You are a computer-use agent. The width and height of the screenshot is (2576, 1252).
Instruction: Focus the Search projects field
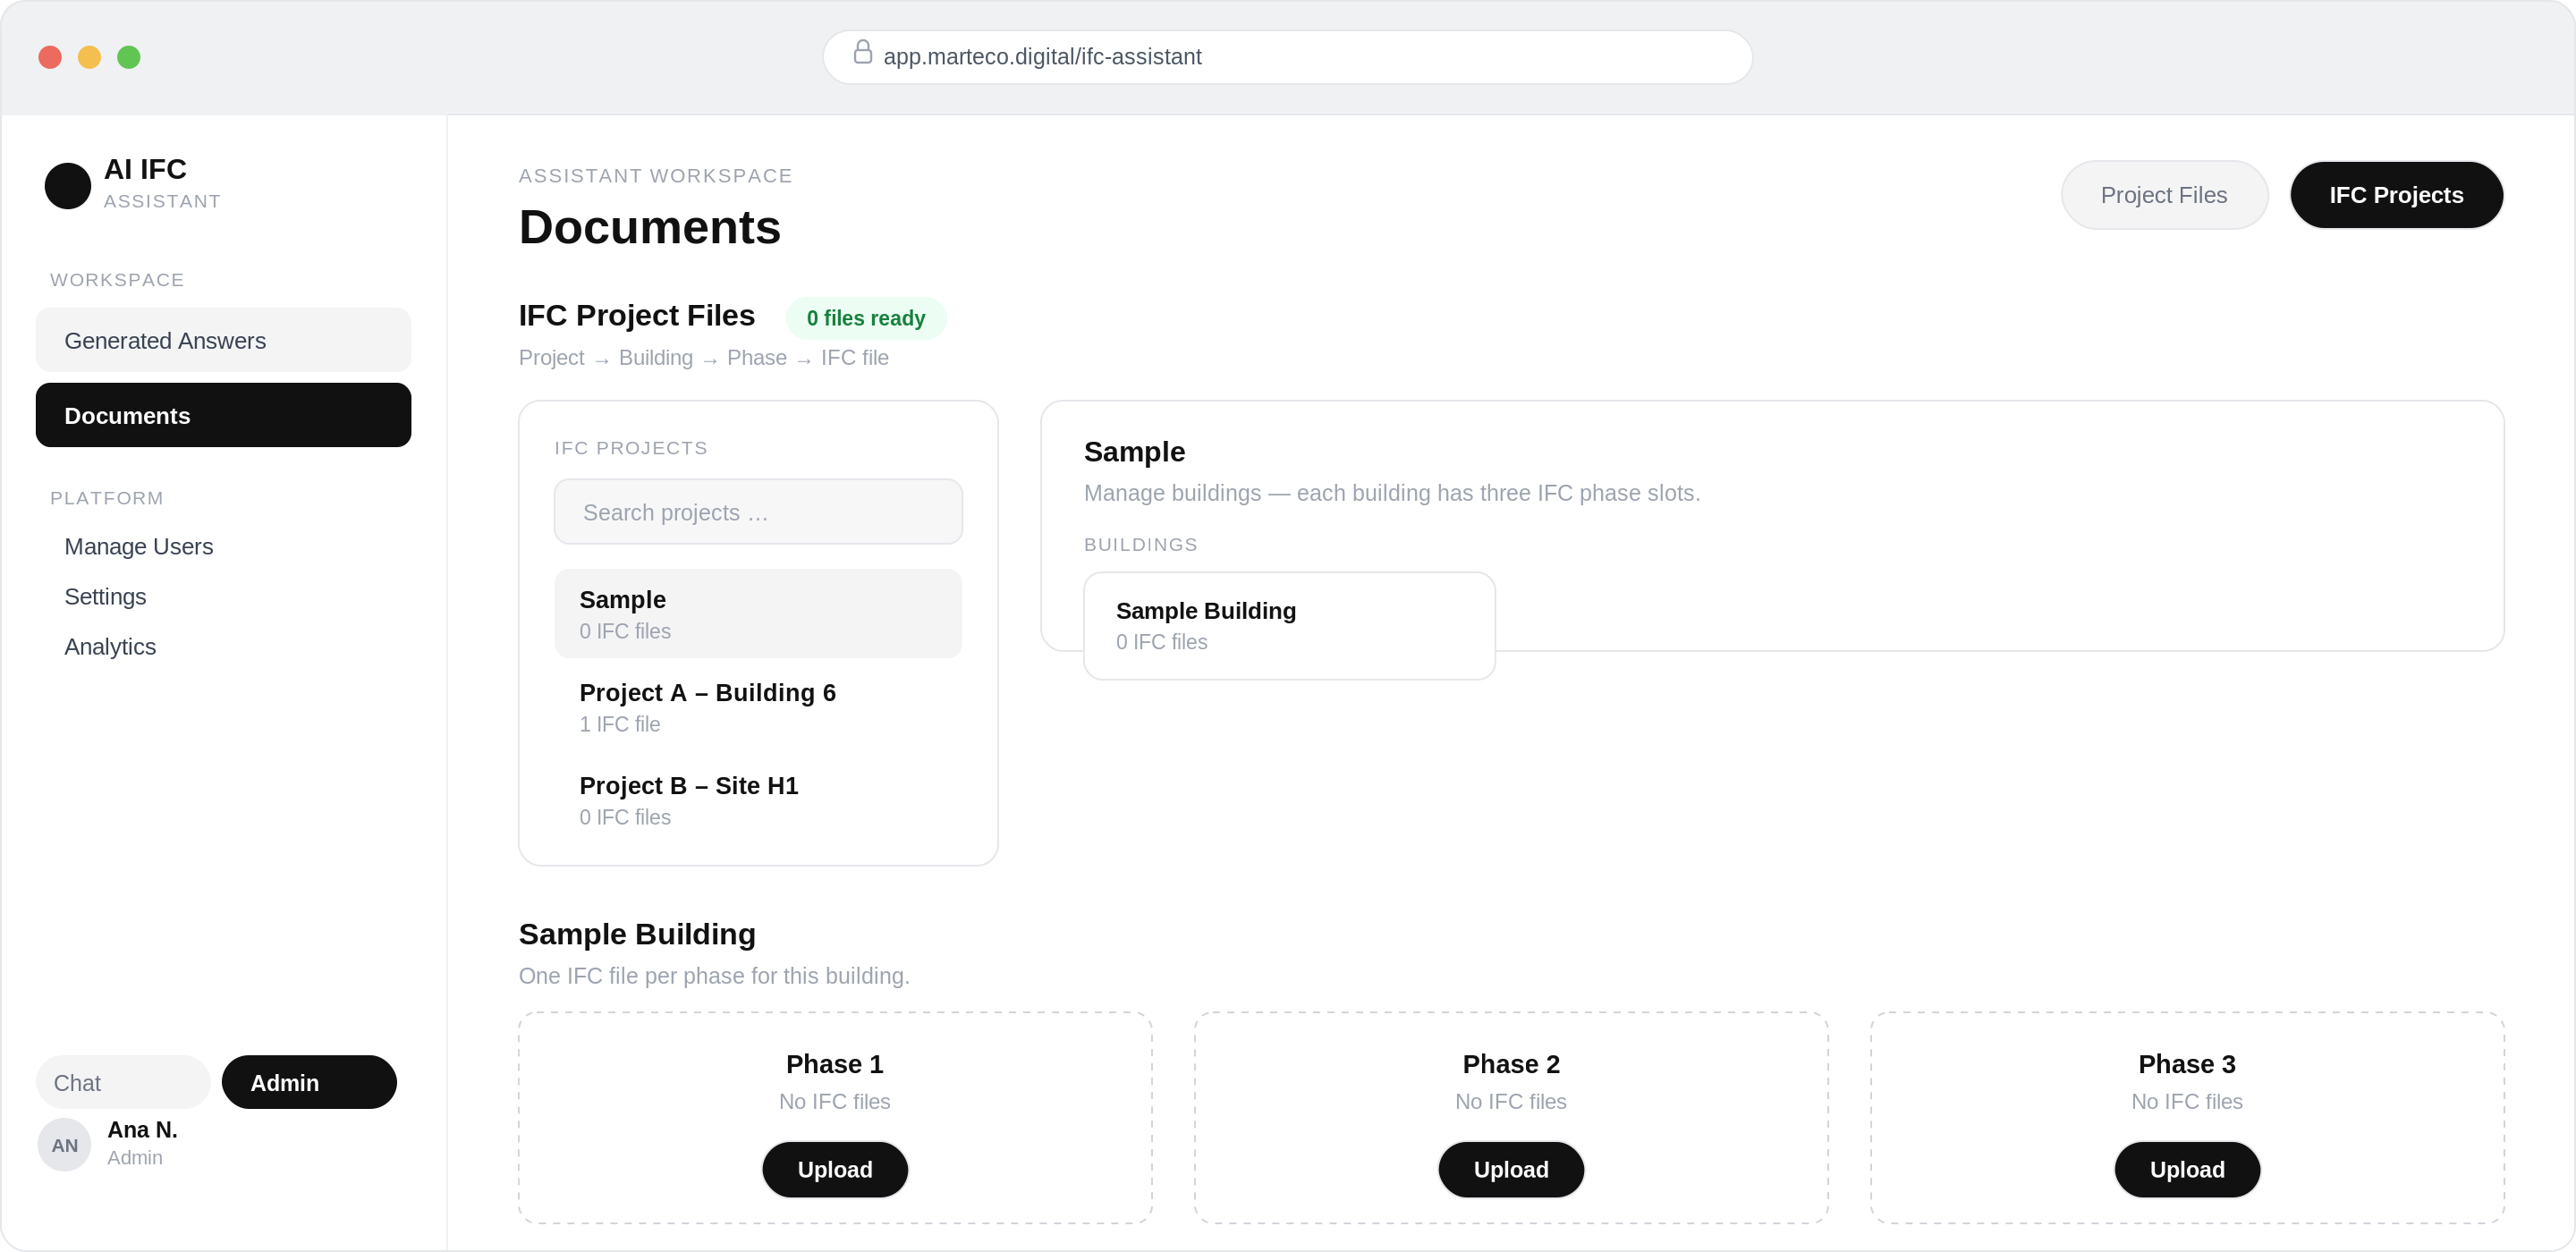tap(758, 512)
